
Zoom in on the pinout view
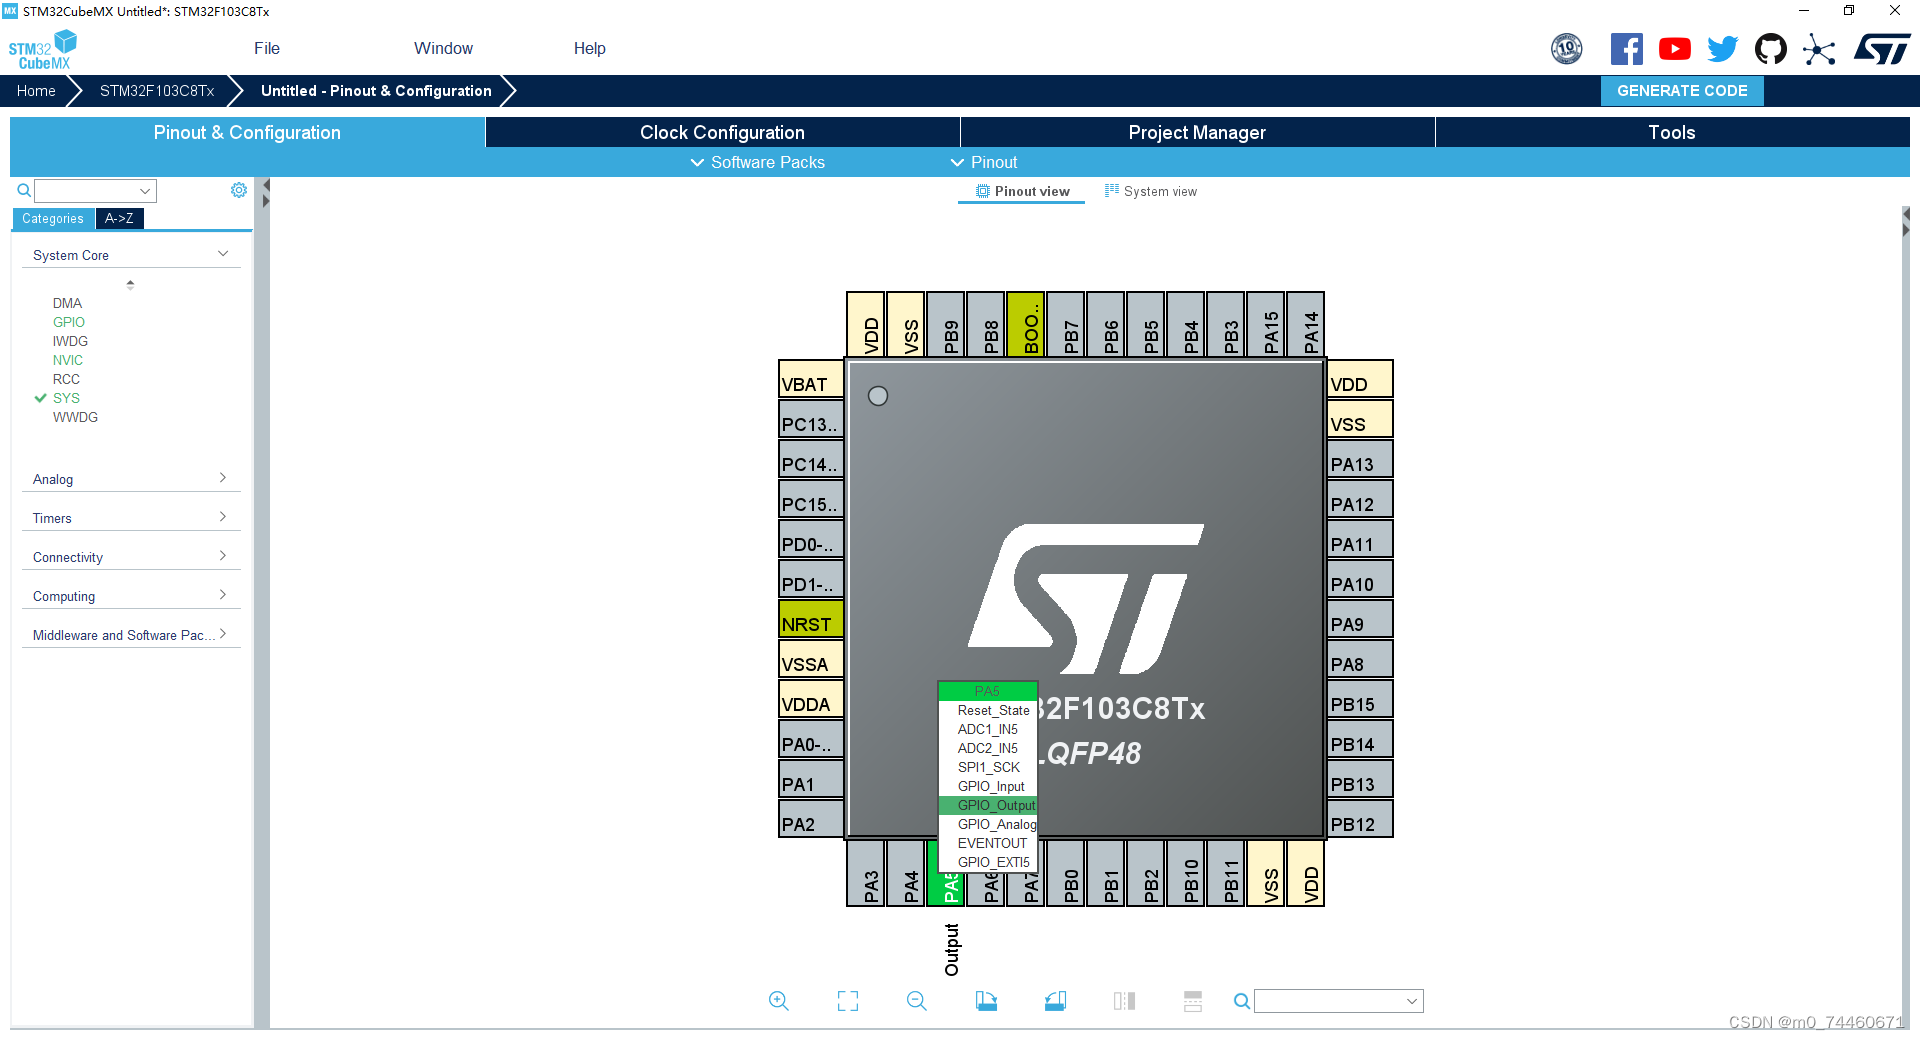779,1001
